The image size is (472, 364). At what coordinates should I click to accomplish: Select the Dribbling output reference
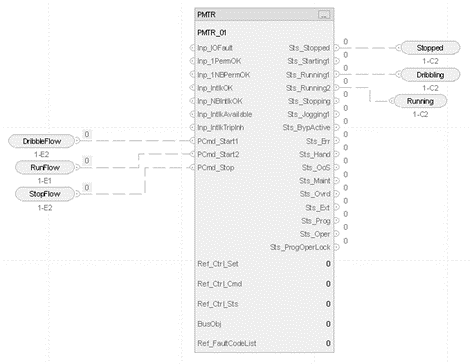(x=430, y=75)
